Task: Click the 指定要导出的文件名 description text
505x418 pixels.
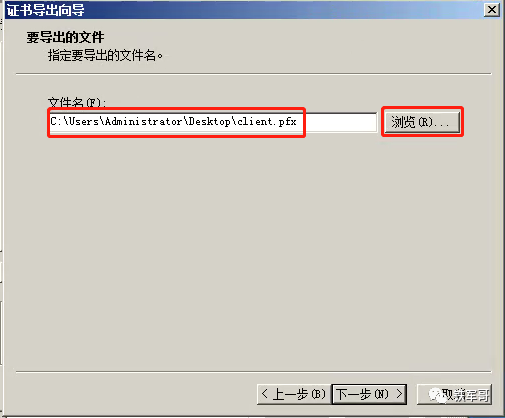Action: pyautogui.click(x=105, y=55)
